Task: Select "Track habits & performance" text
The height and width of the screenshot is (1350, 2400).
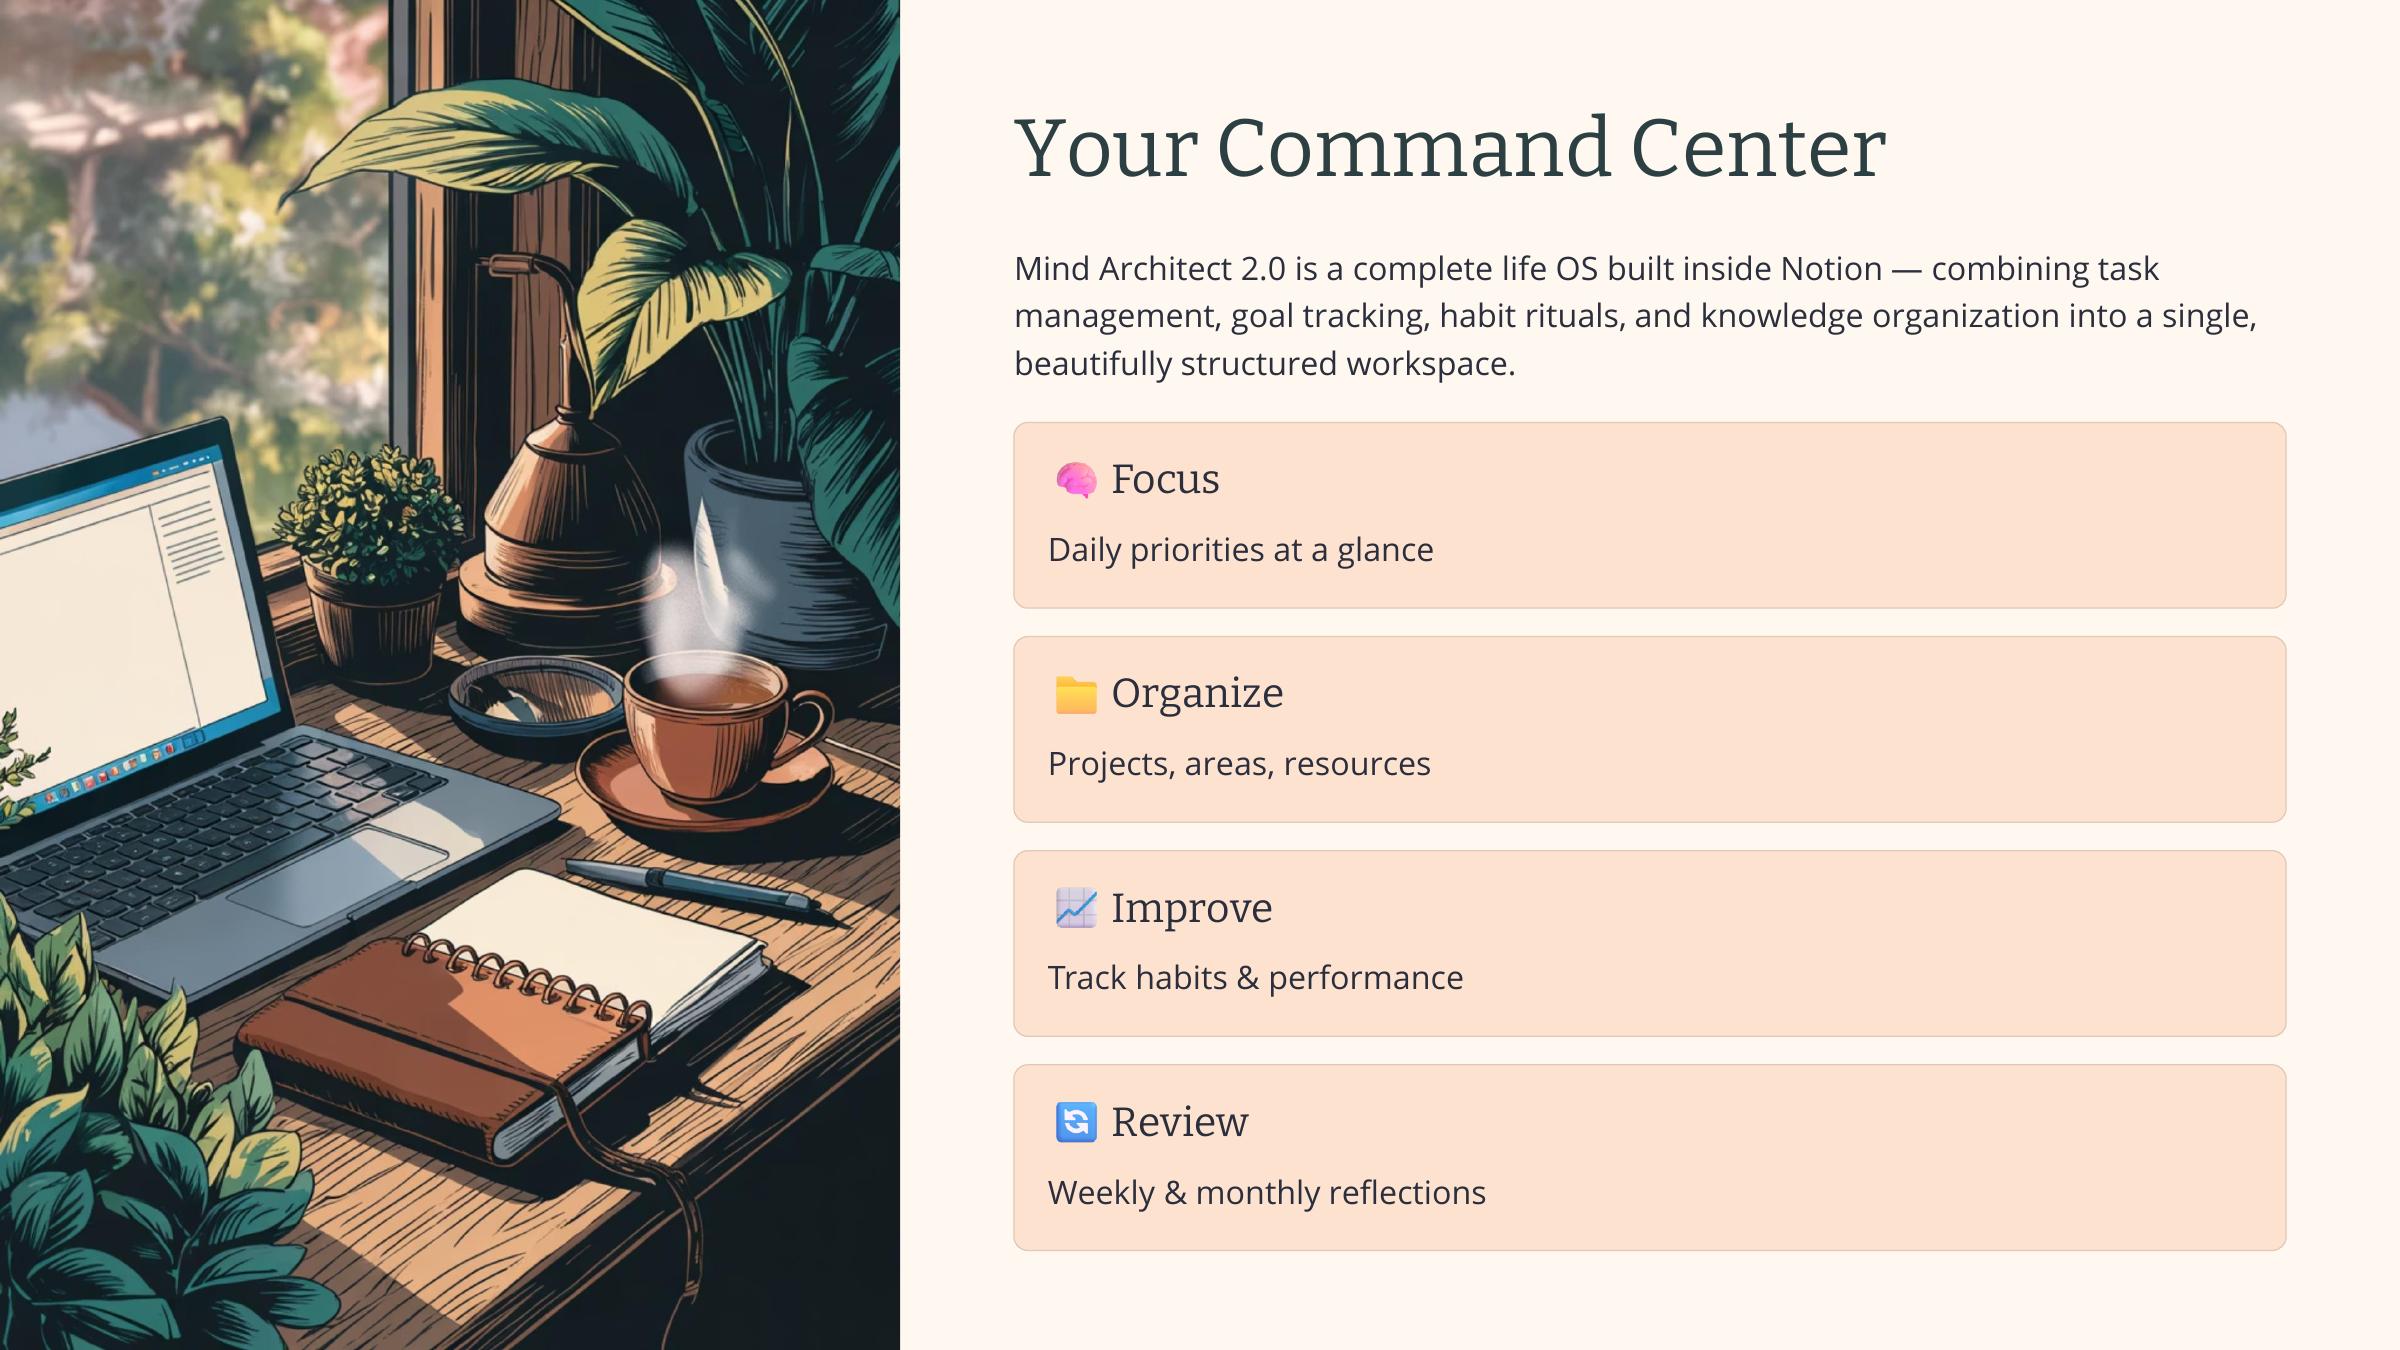Action: click(x=1255, y=978)
